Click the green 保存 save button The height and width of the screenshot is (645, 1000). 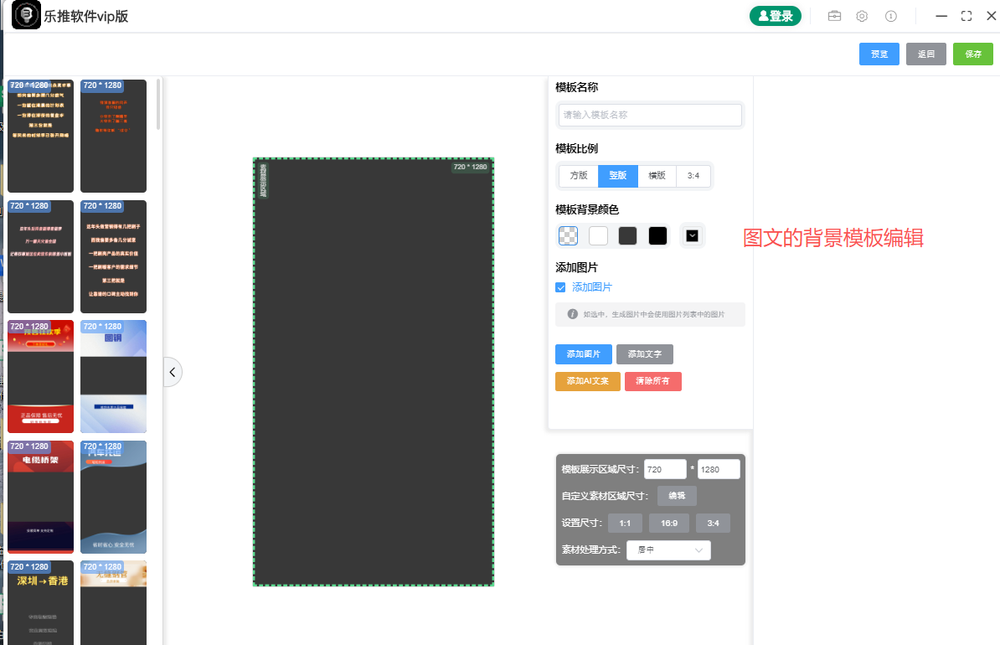[972, 53]
